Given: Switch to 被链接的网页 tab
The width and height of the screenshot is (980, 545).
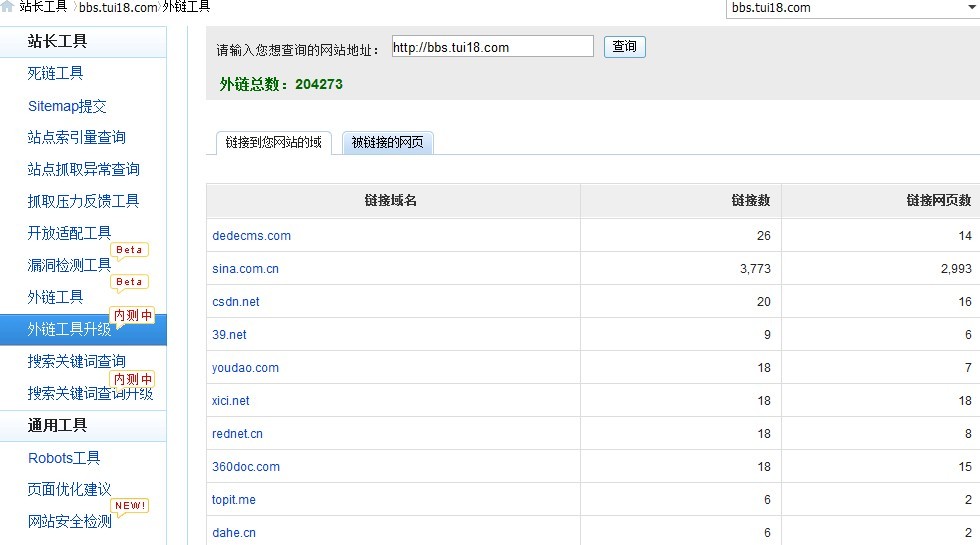Looking at the screenshot, I should click(387, 143).
